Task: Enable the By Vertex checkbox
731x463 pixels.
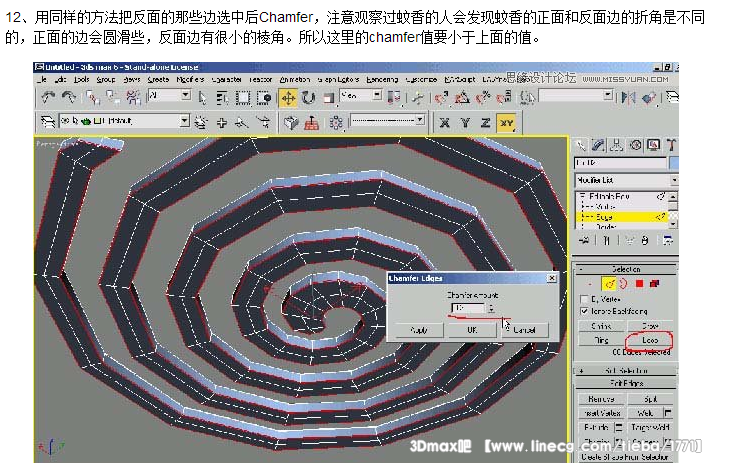Action: [x=584, y=299]
